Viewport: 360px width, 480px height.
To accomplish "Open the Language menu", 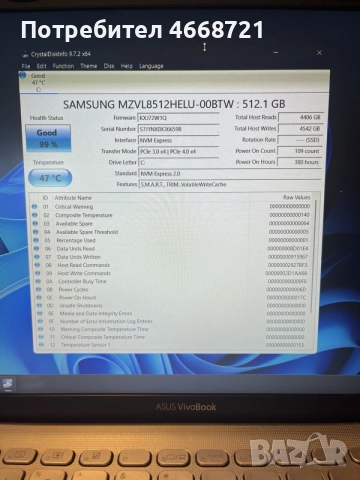I will click(151, 66).
